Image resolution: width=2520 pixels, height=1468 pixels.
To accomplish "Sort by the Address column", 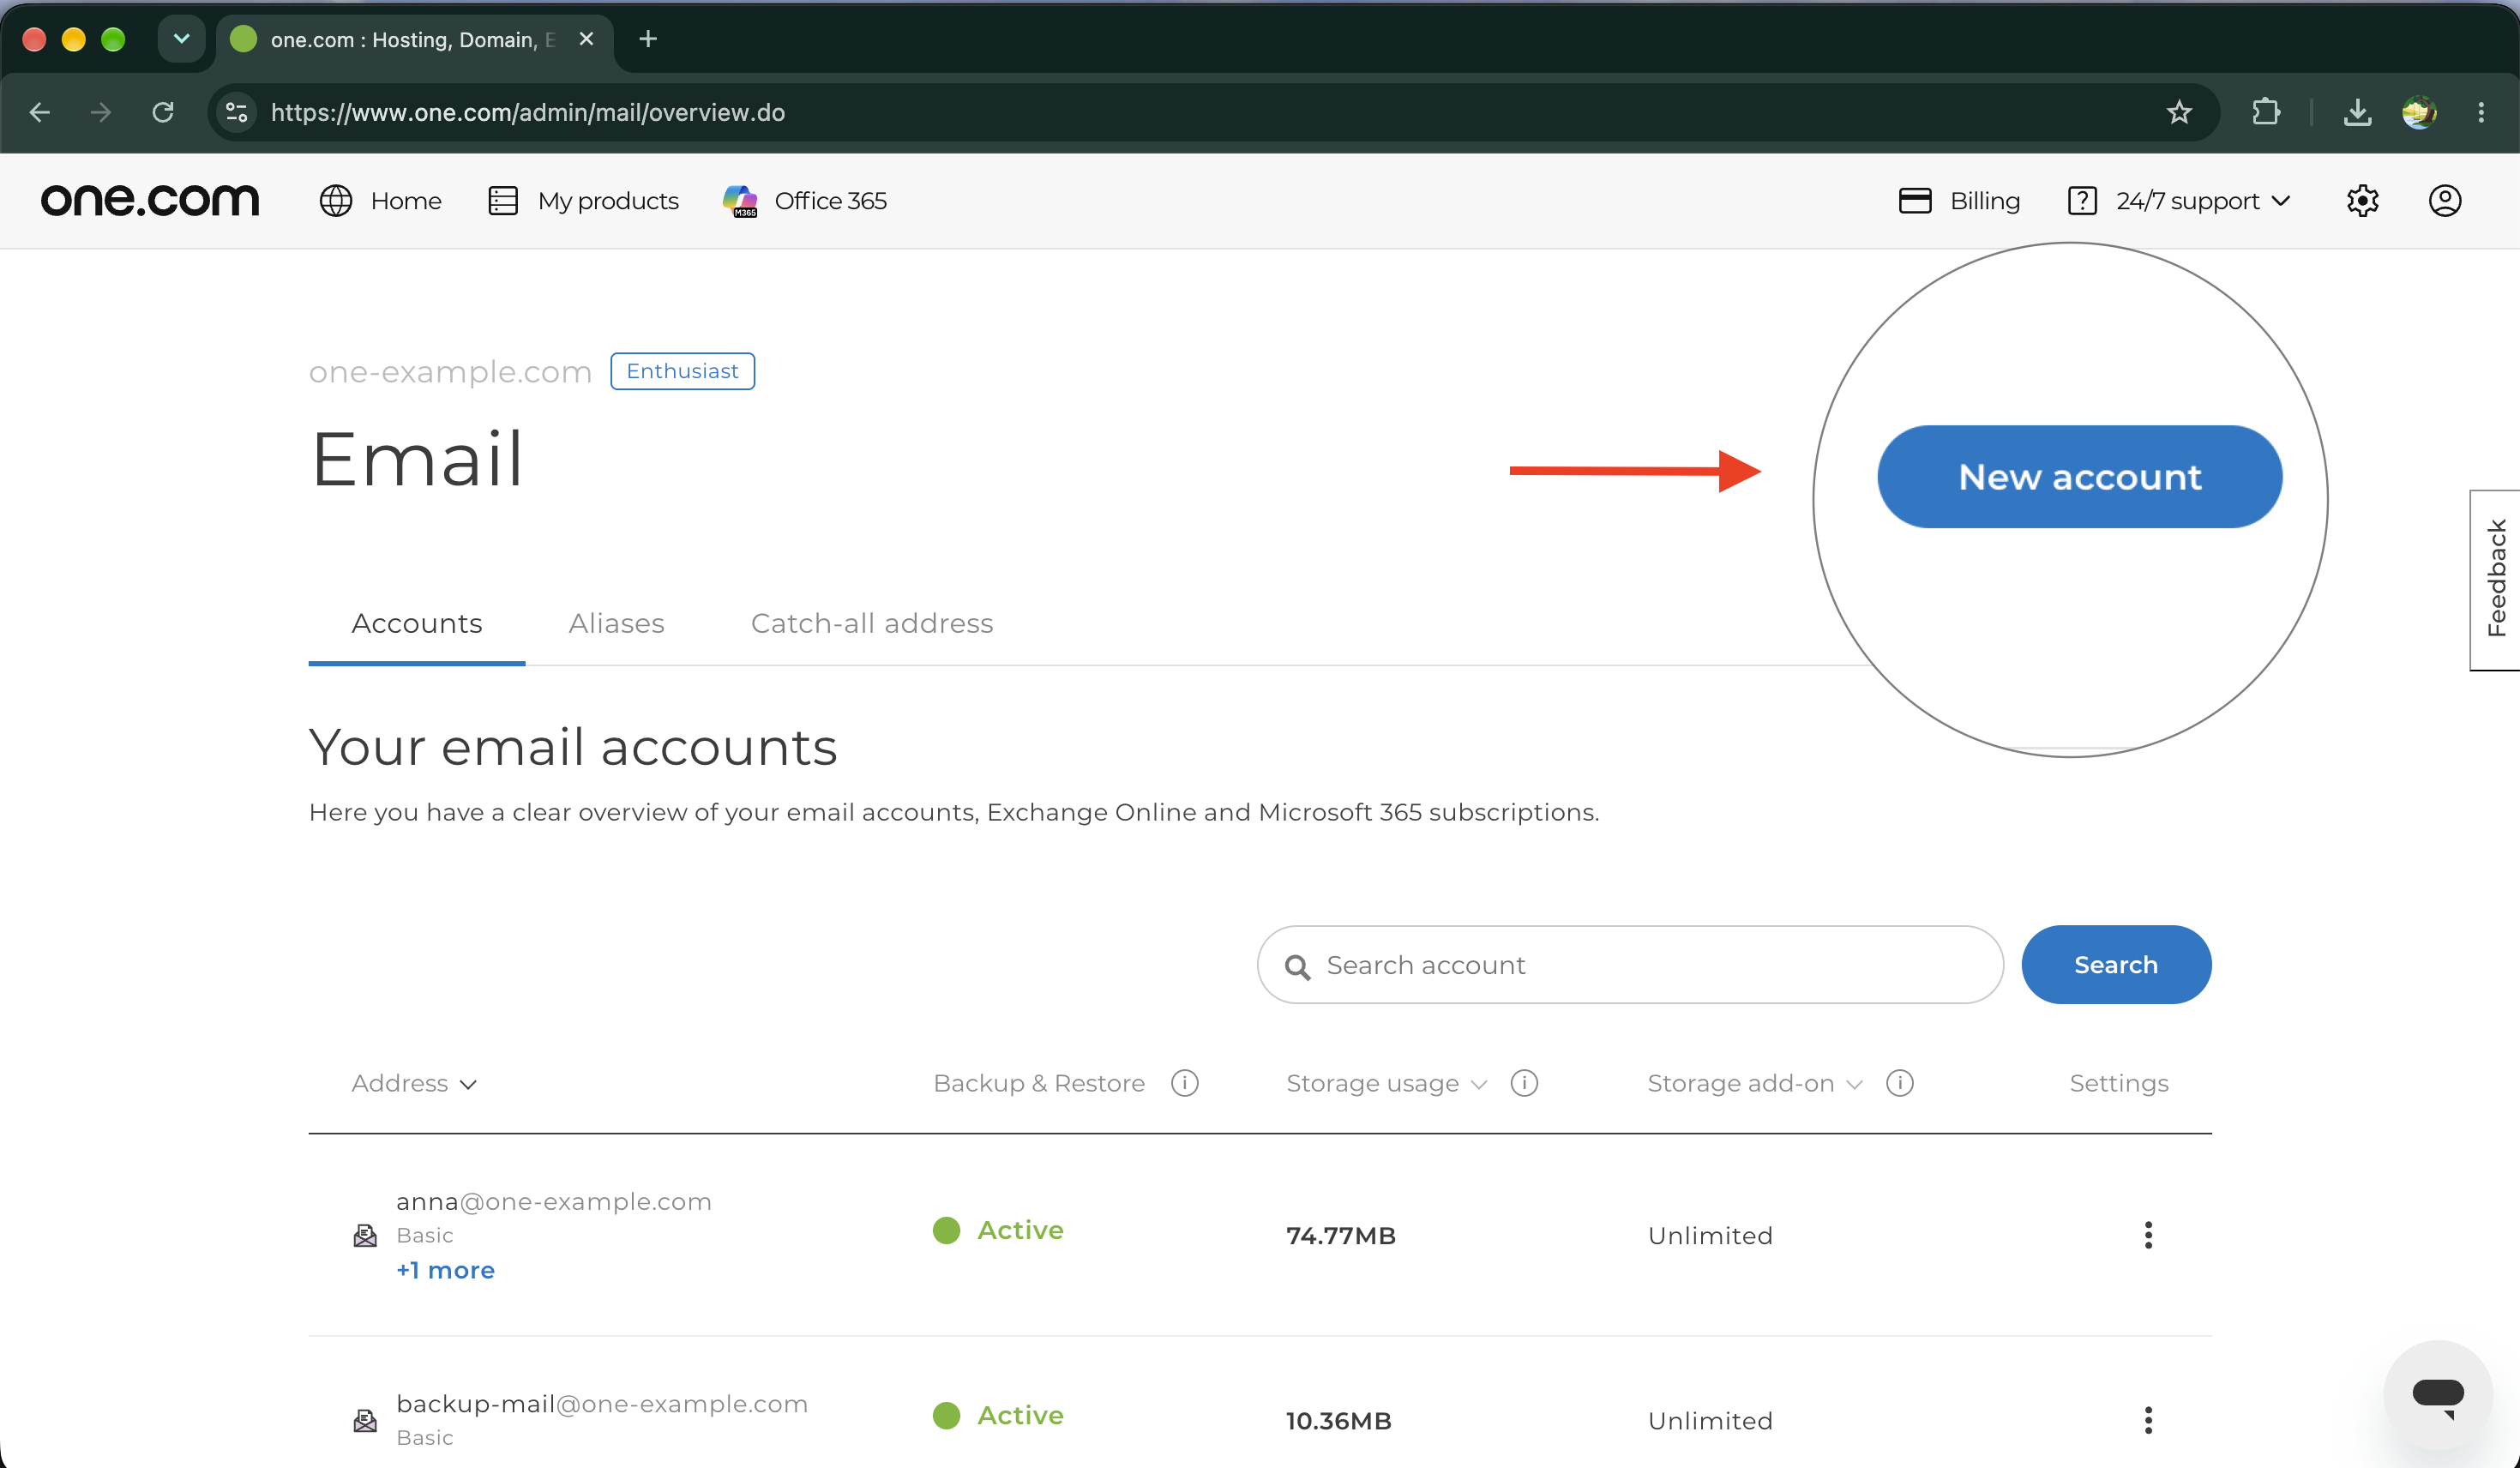I will (x=414, y=1083).
